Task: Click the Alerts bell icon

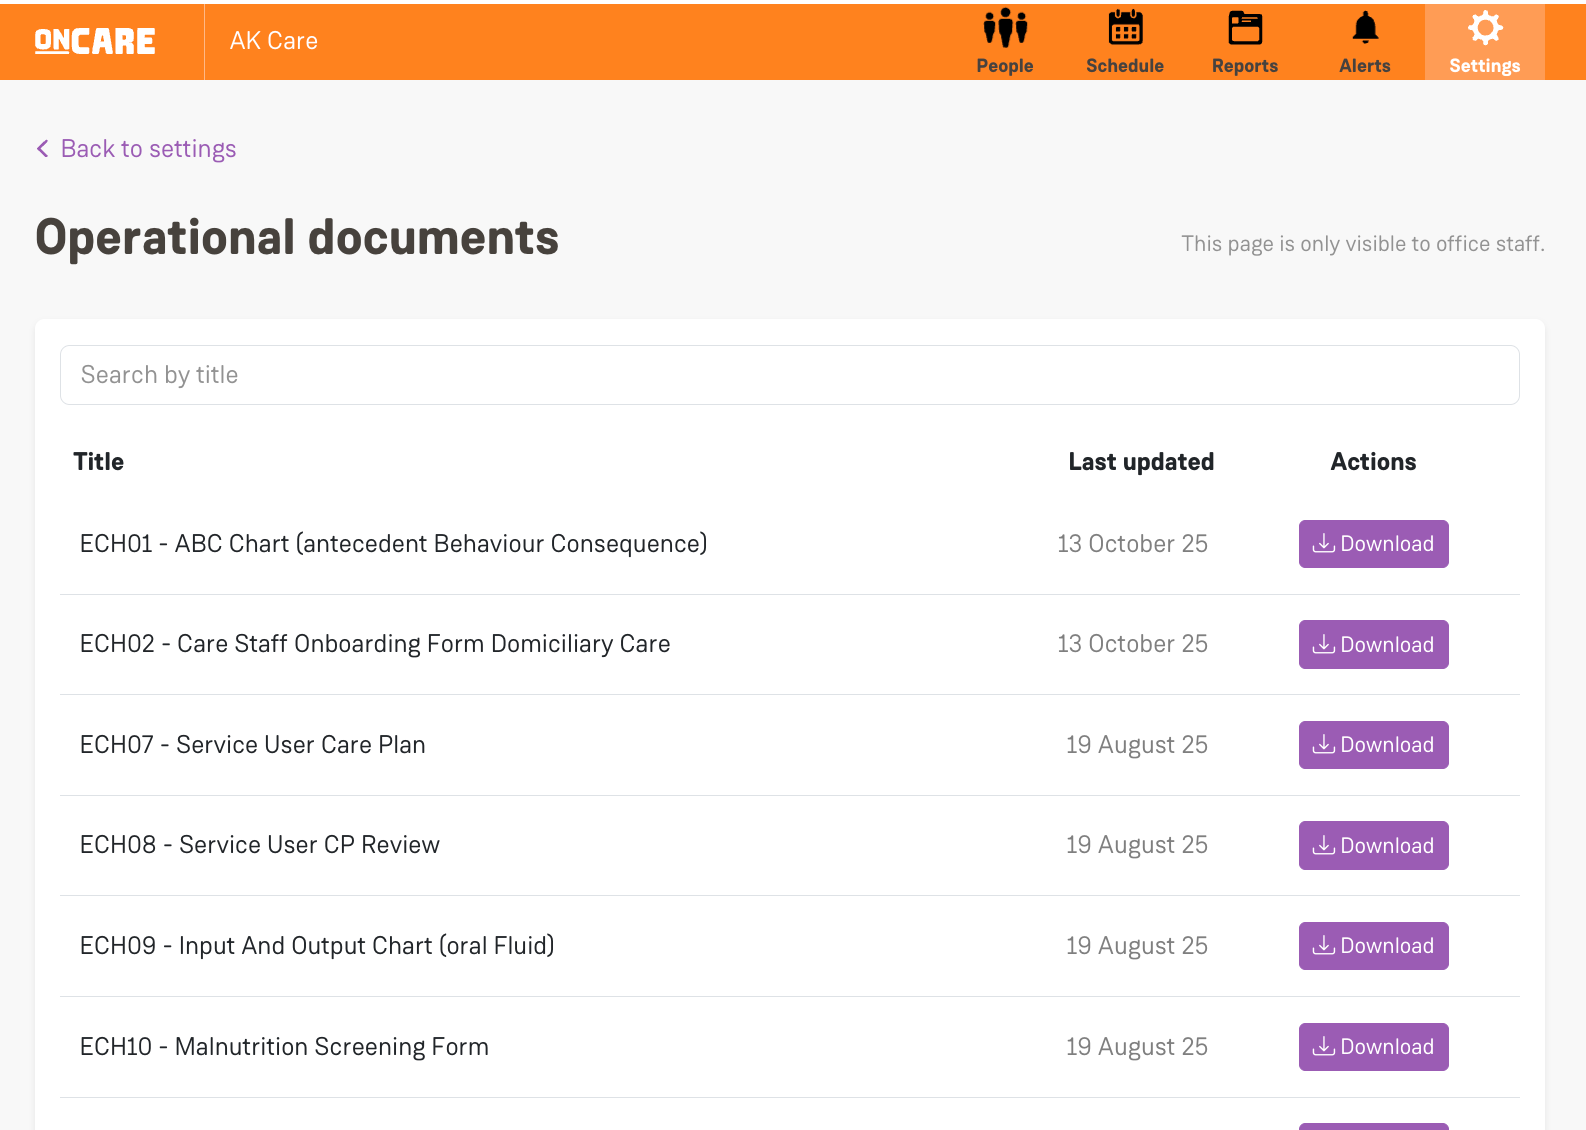Action: 1365,29
